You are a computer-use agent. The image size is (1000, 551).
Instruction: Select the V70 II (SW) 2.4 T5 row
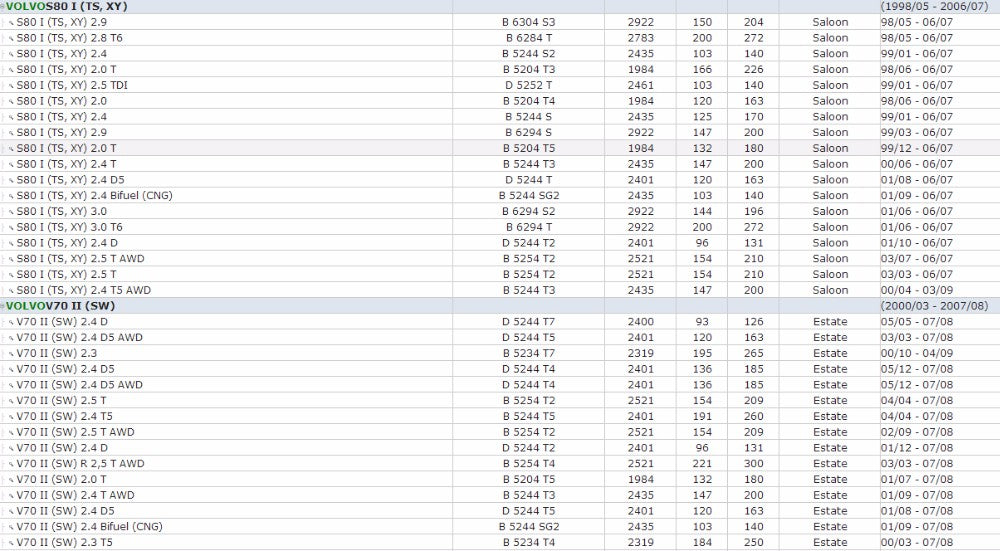pyautogui.click(x=500, y=416)
